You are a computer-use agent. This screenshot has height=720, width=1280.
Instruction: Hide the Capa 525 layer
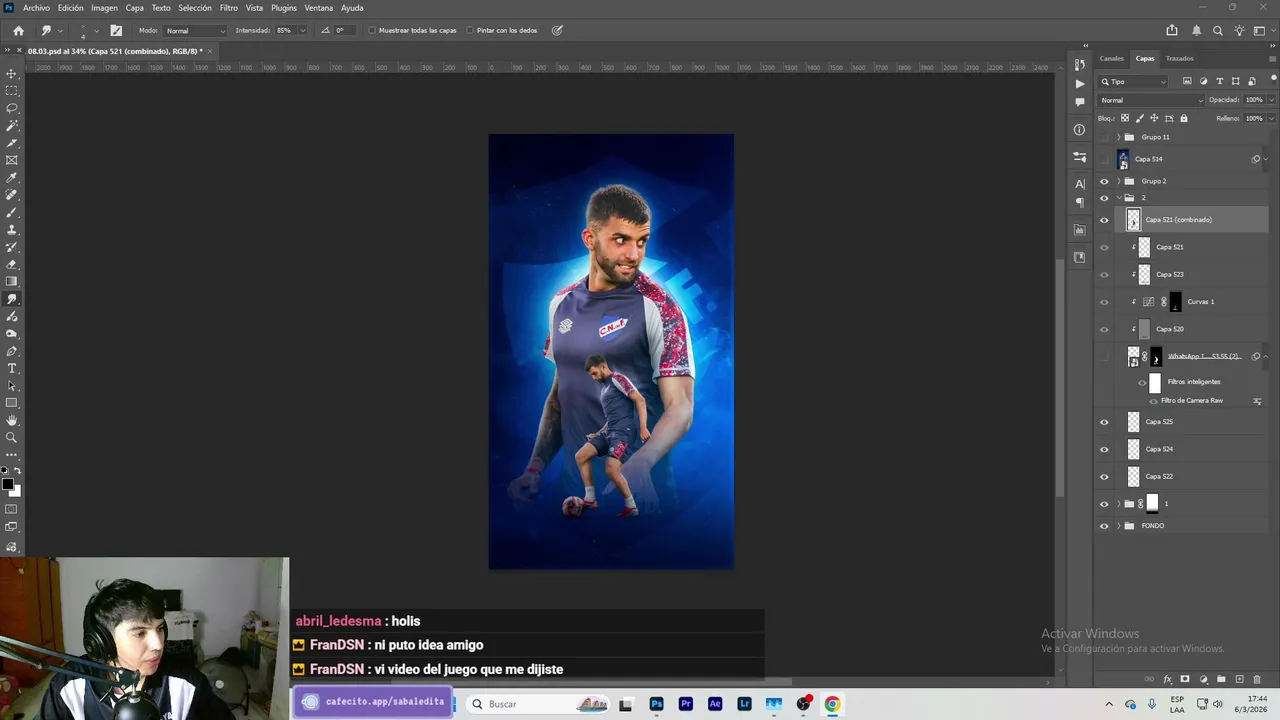tap(1104, 422)
